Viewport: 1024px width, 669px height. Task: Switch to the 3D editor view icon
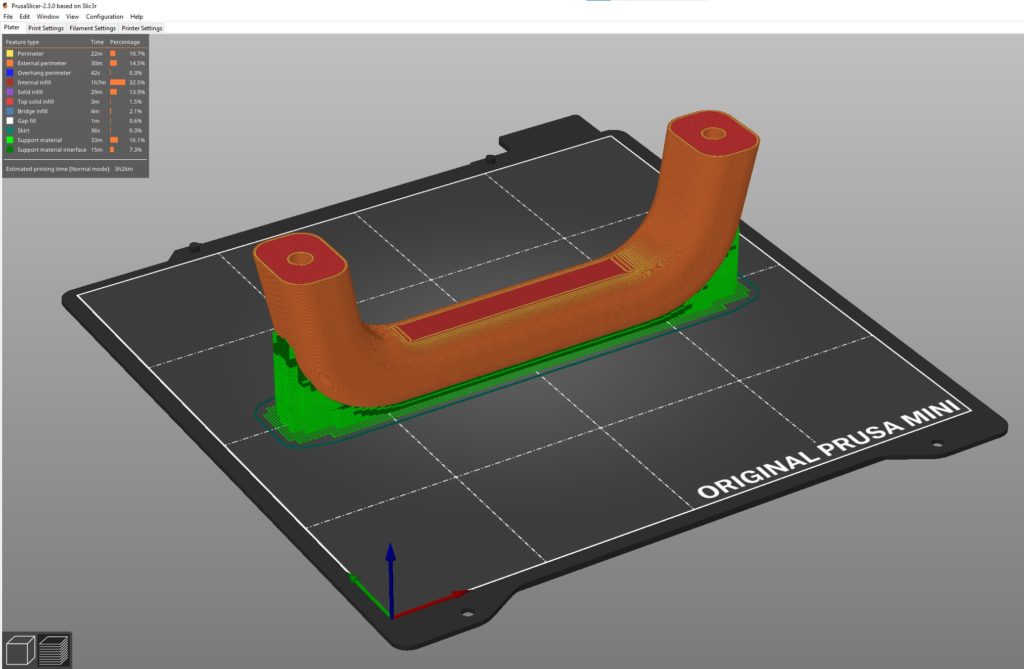pyautogui.click(x=20, y=651)
